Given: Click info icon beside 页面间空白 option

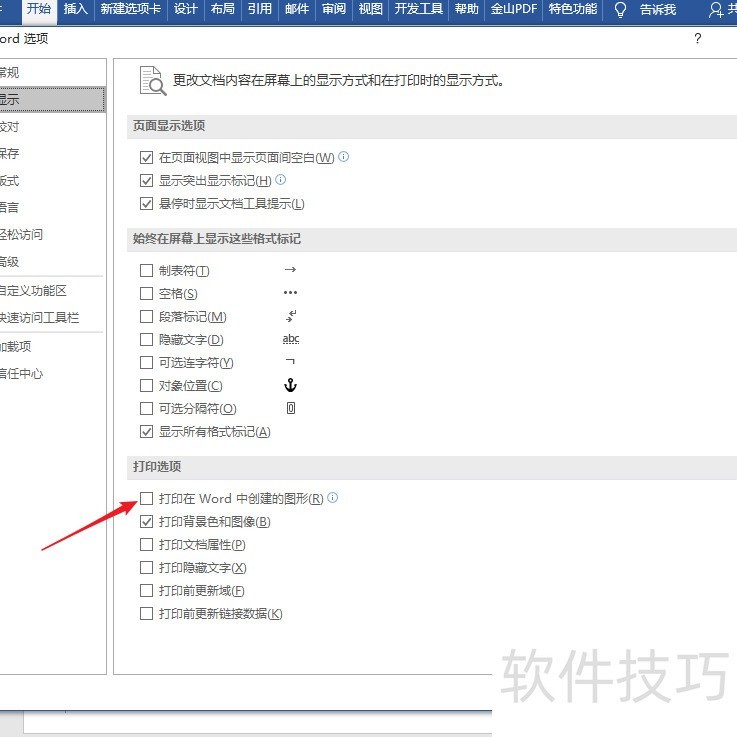Looking at the screenshot, I should 344,157.
